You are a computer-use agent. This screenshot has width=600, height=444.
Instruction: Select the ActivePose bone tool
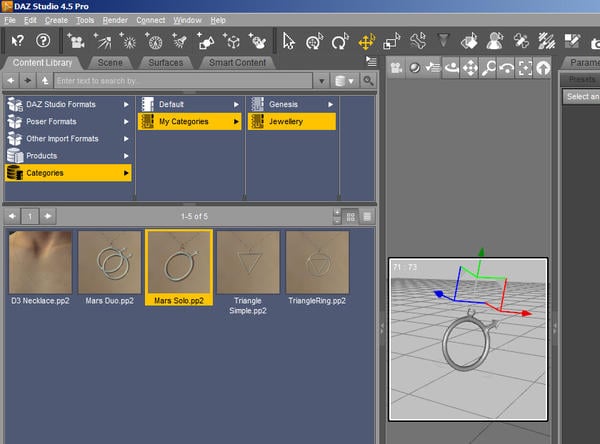click(418, 41)
